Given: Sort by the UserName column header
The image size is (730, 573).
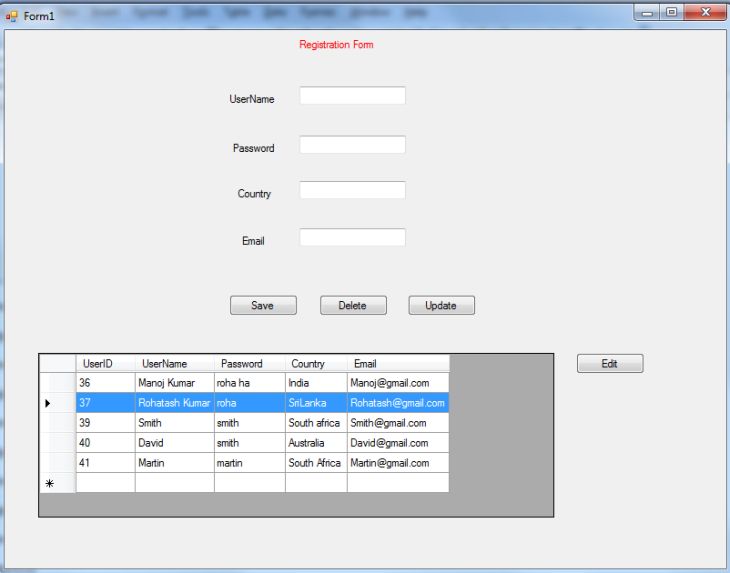Looking at the screenshot, I should click(175, 364).
